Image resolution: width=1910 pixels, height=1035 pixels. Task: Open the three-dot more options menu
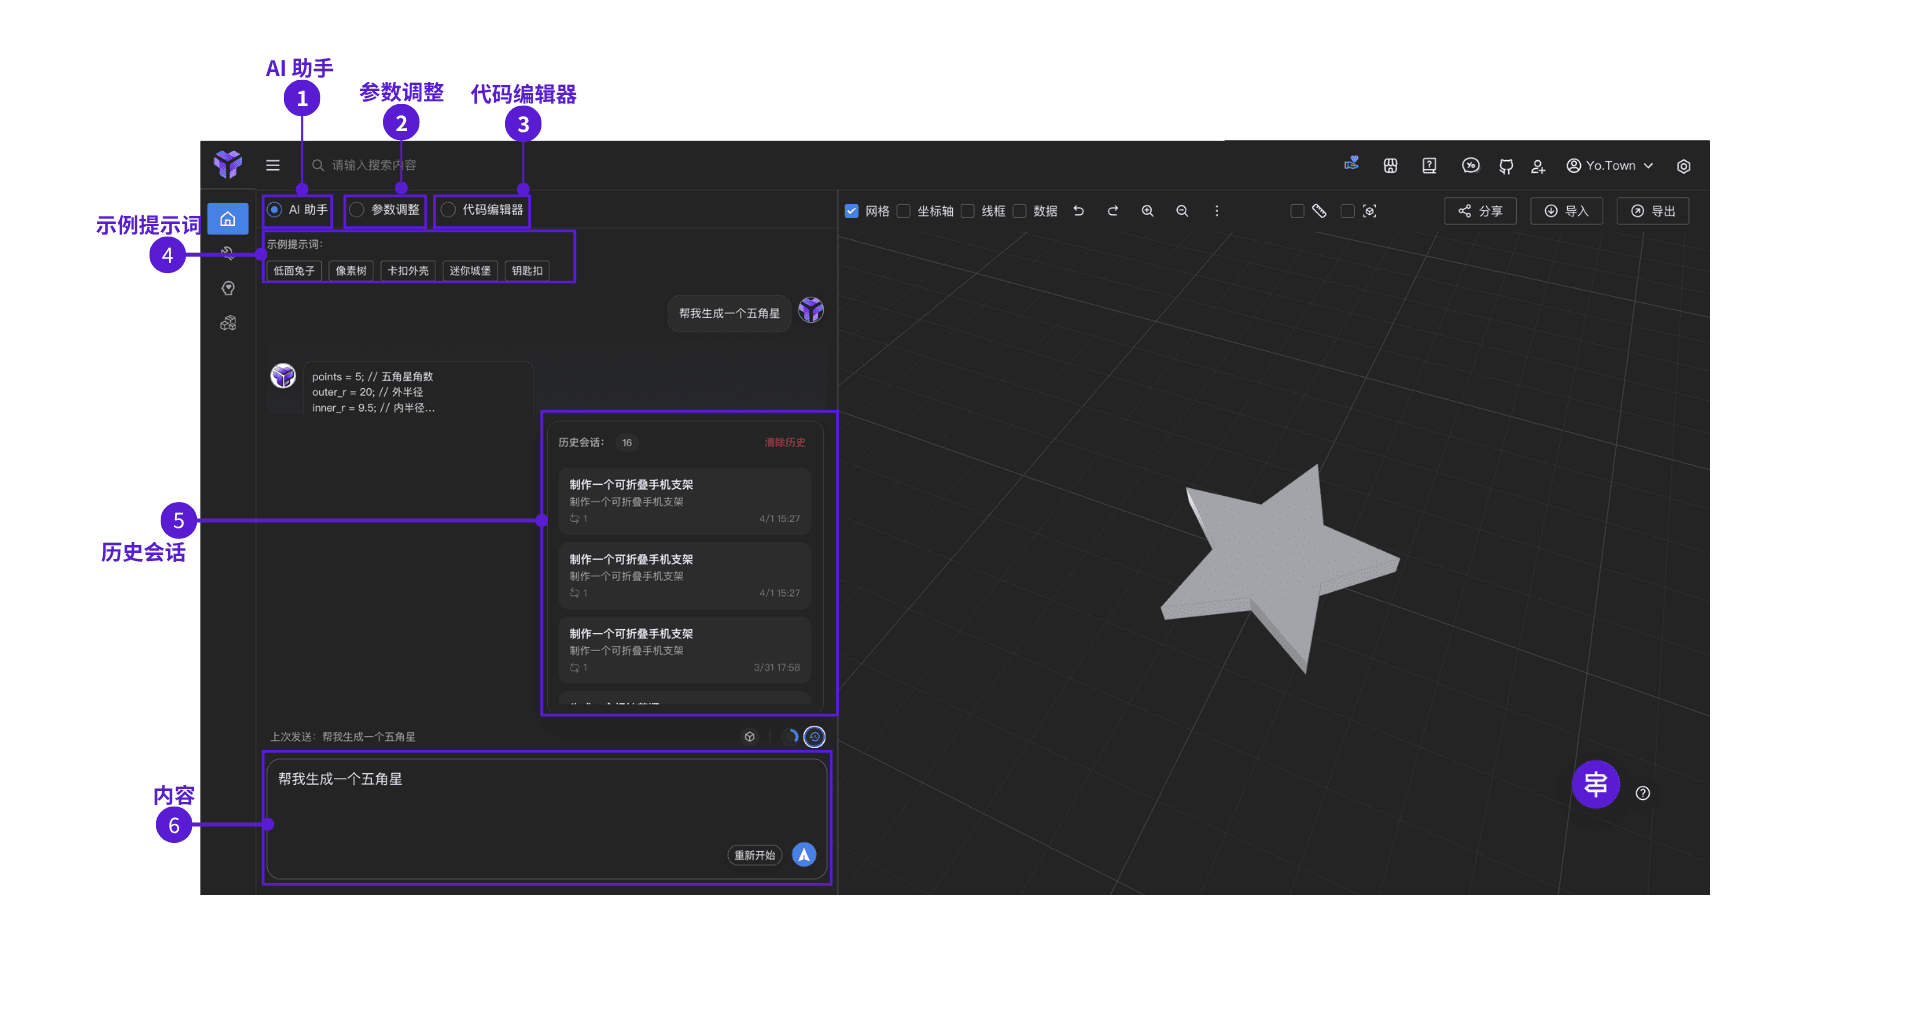click(1217, 211)
